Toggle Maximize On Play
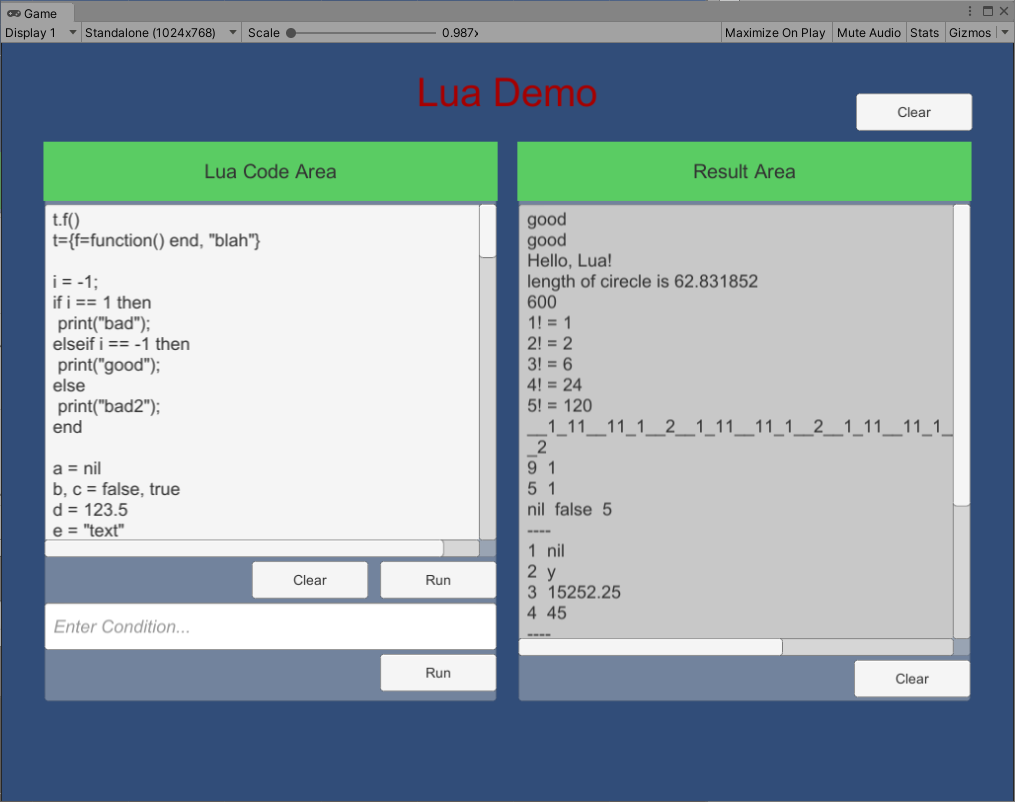 [x=775, y=32]
